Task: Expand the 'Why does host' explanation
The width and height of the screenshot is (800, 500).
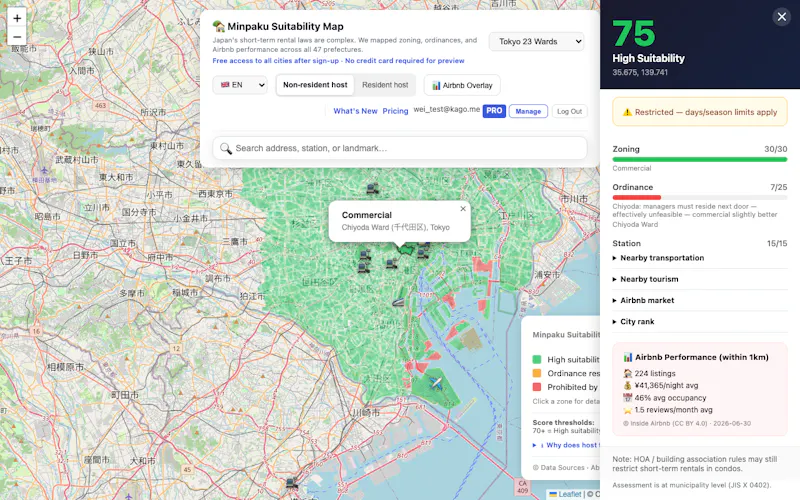Action: pos(566,445)
